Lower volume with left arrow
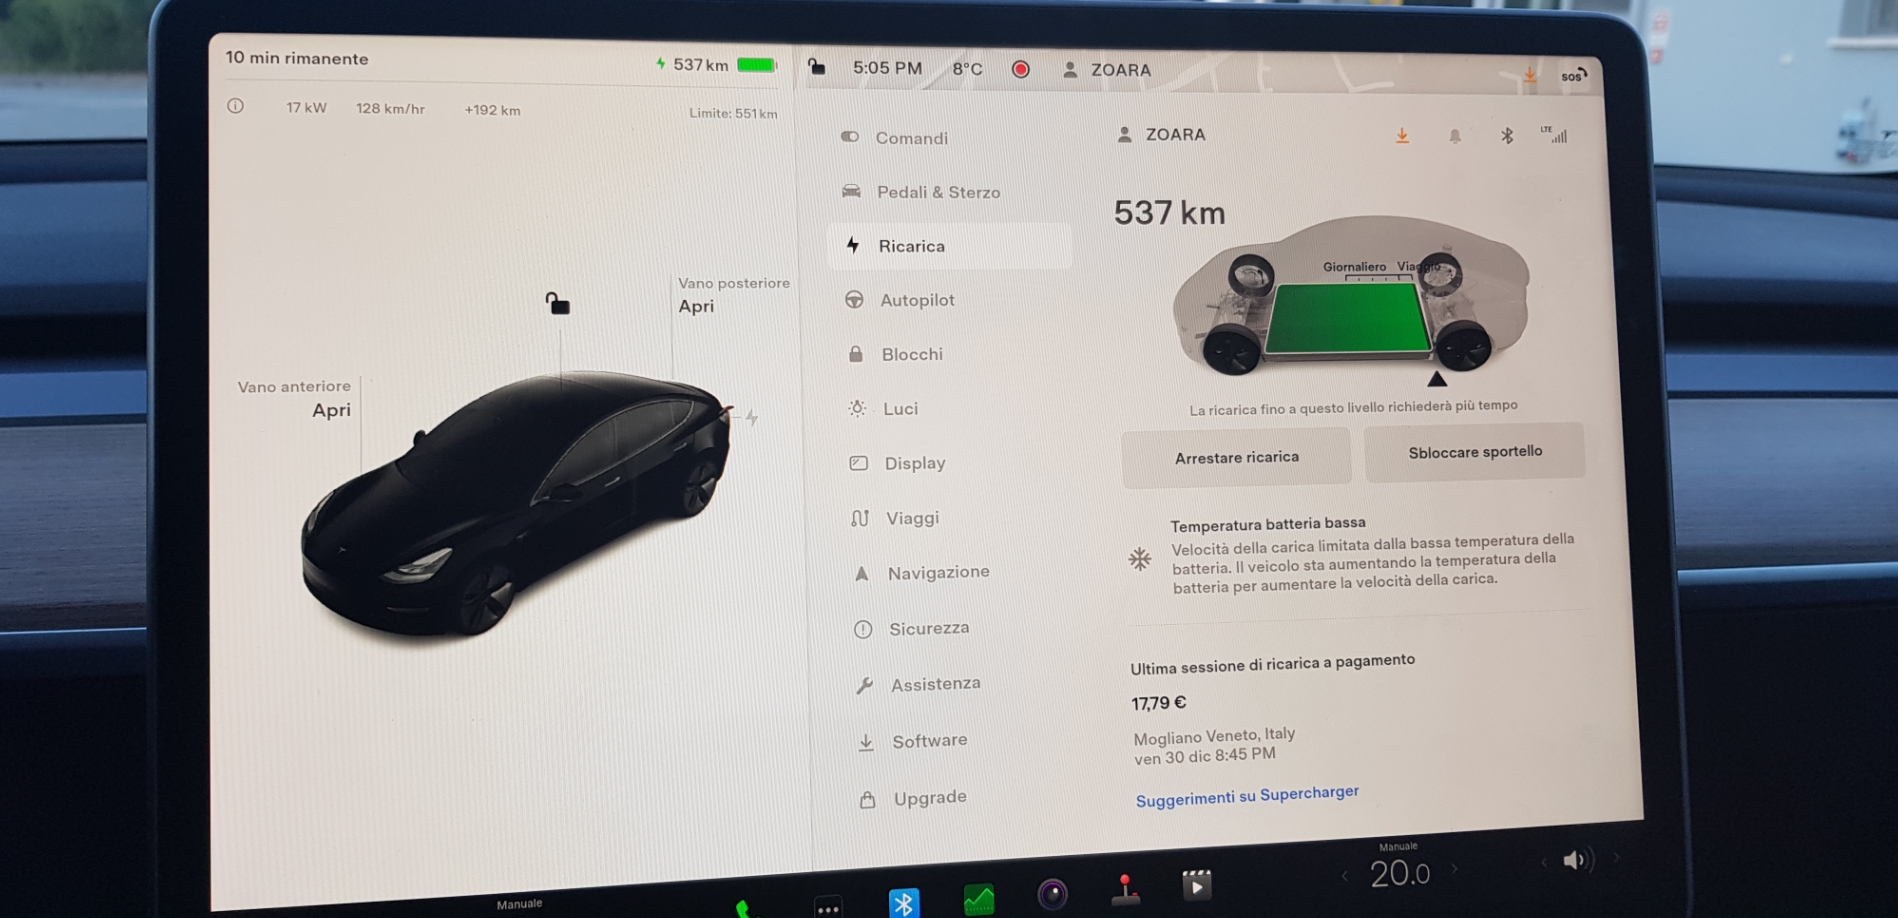 pos(1543,862)
